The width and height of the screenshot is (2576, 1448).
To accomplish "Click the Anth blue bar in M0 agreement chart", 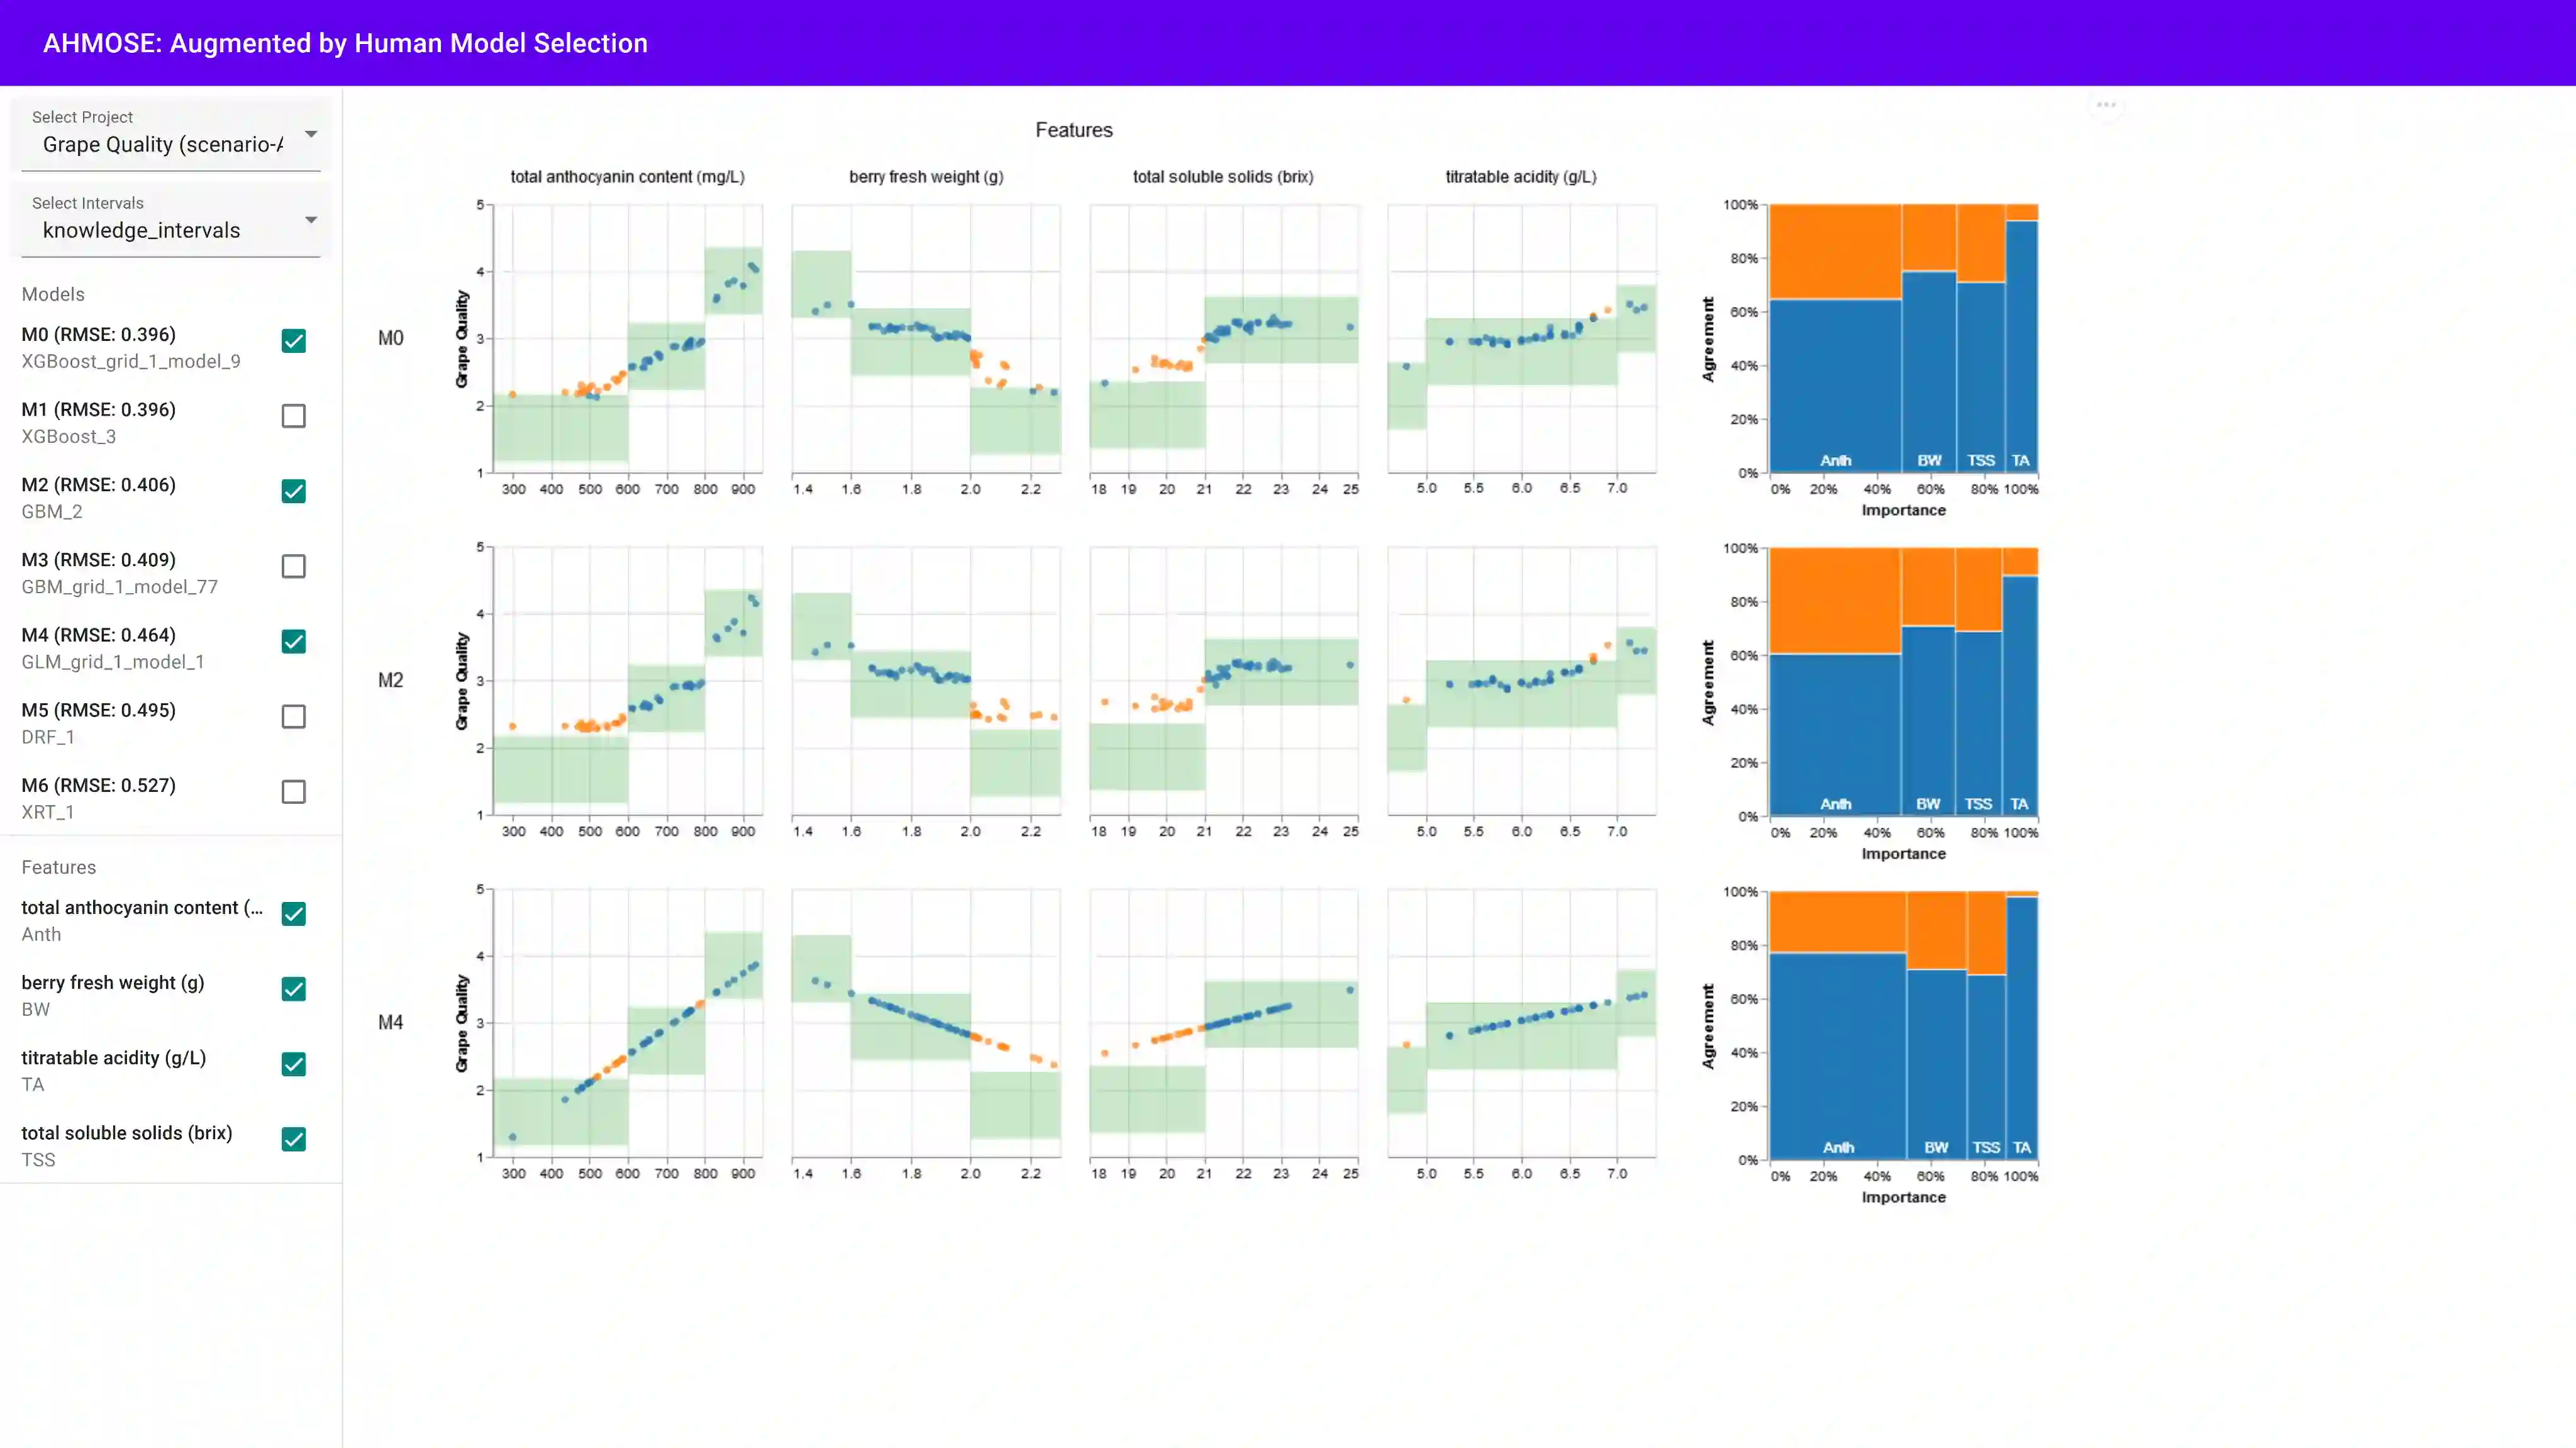I will click(1835, 385).
